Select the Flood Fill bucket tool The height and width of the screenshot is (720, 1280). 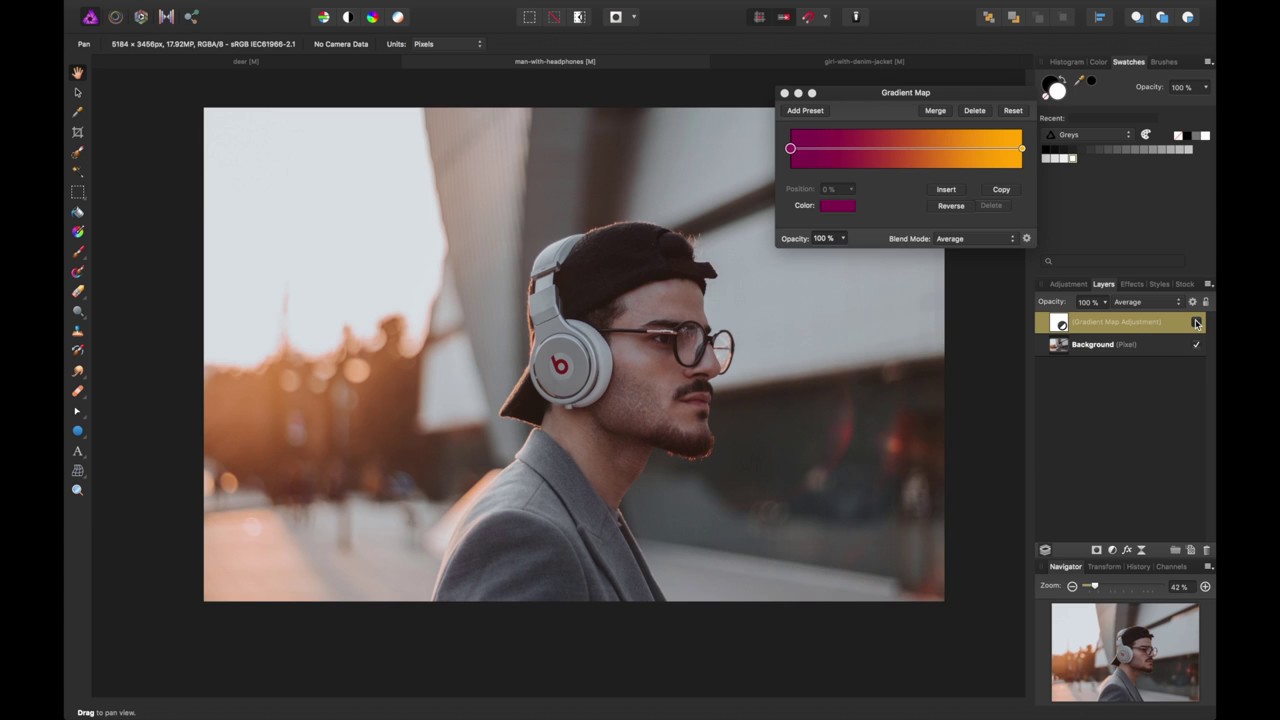(77, 212)
